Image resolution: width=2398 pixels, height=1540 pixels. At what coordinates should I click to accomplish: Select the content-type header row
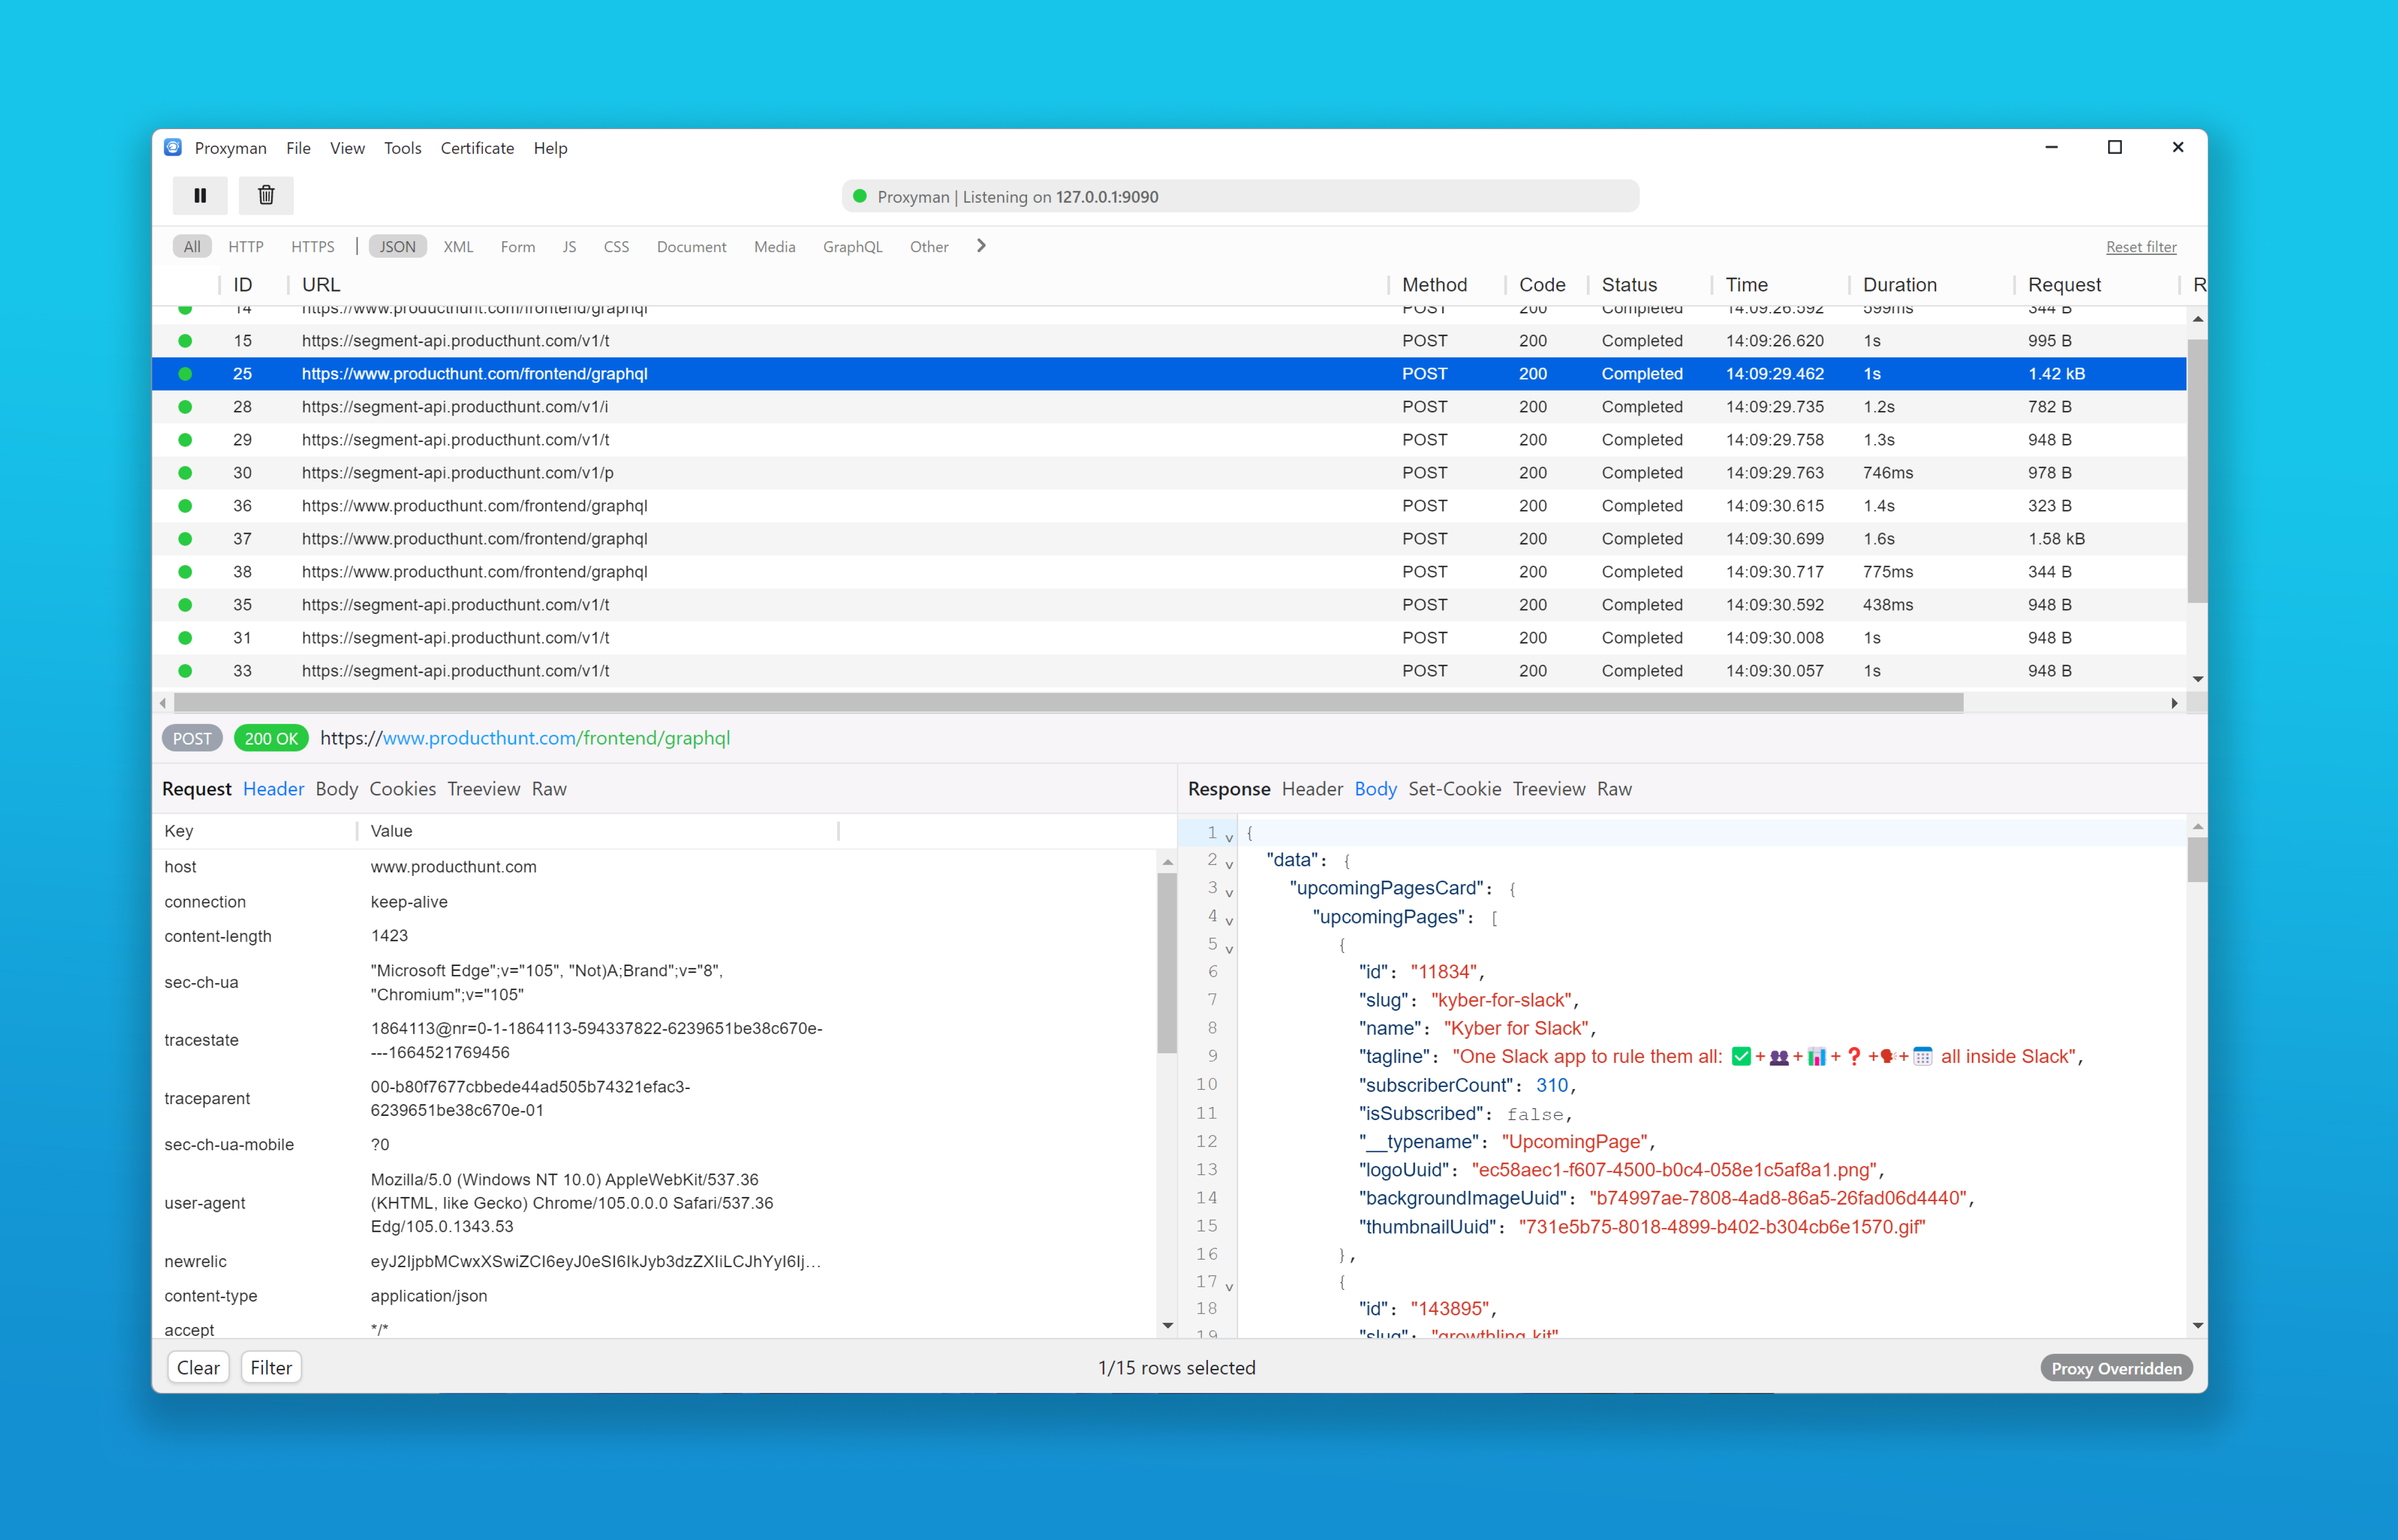pyautogui.click(x=655, y=1295)
